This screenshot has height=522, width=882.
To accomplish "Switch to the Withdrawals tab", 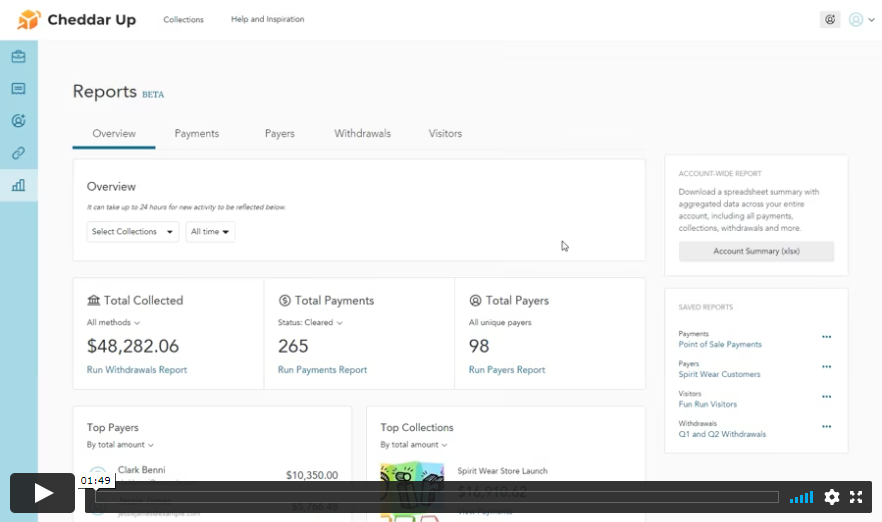I will (362, 134).
